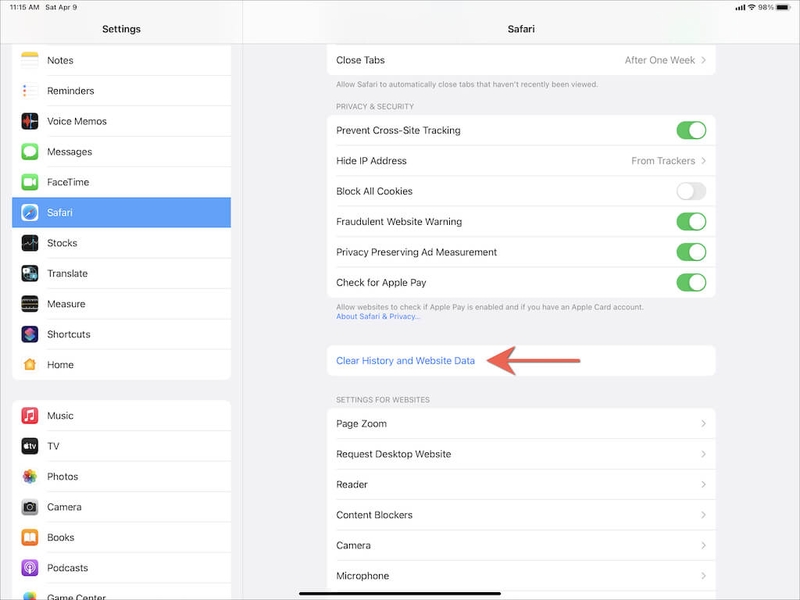This screenshot has height=600, width=800.
Task: Open the Notes app icon in sidebar
Action: click(x=30, y=60)
